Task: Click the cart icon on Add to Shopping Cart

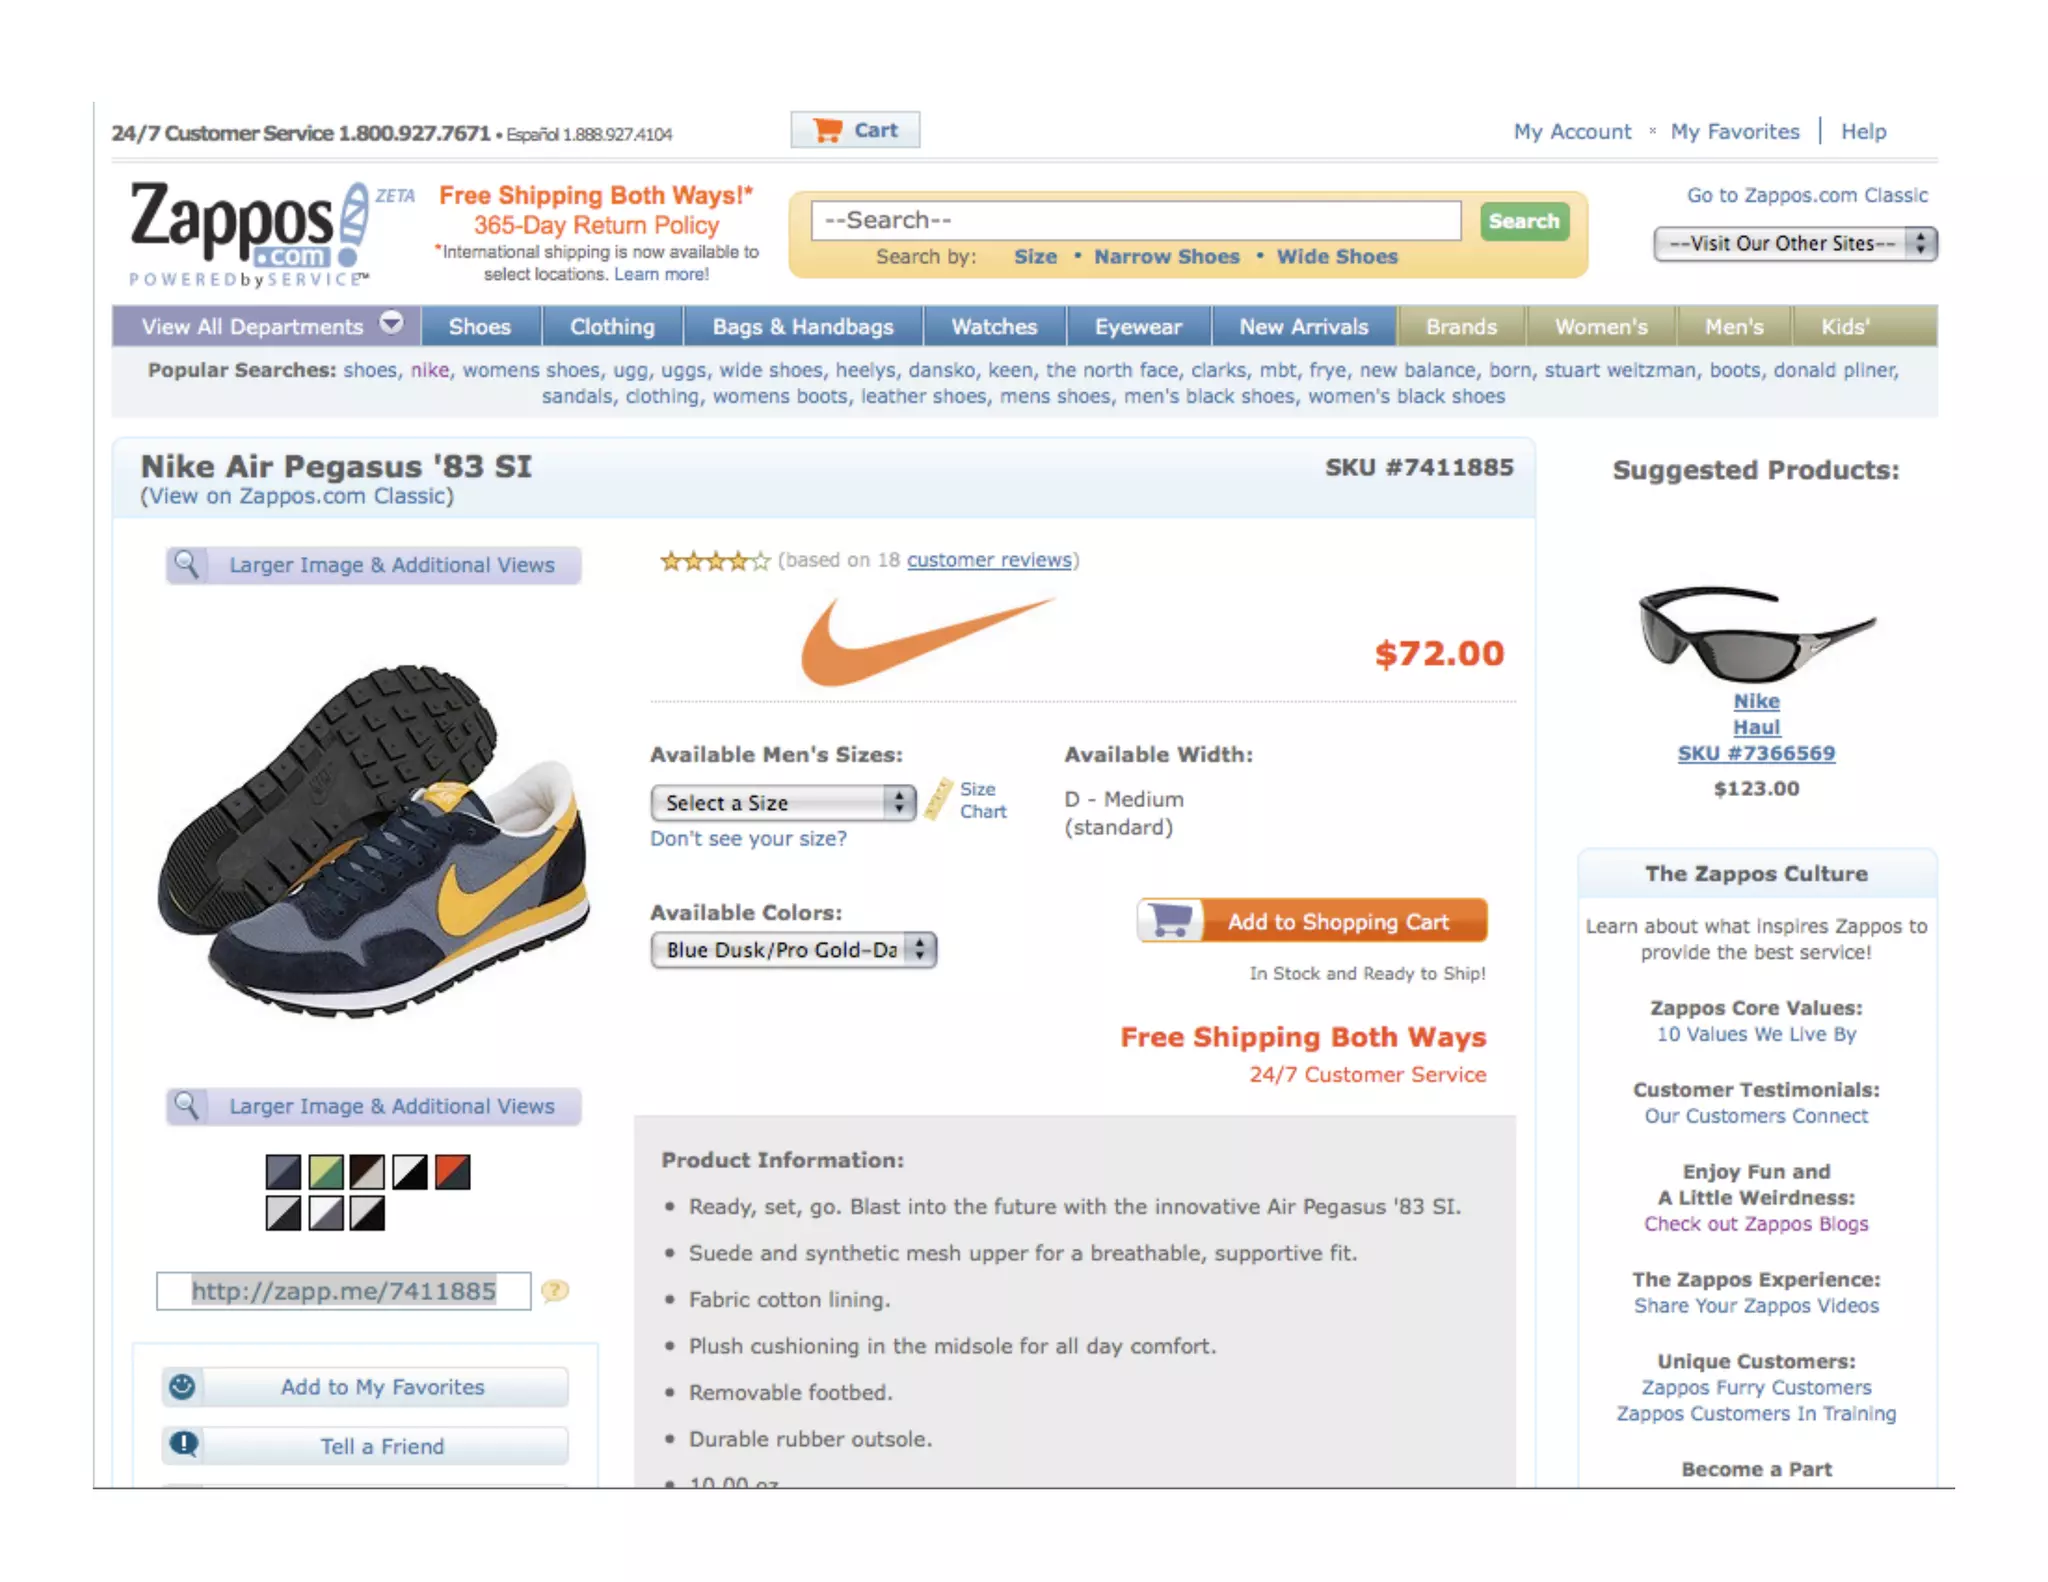Action: tap(1170, 920)
